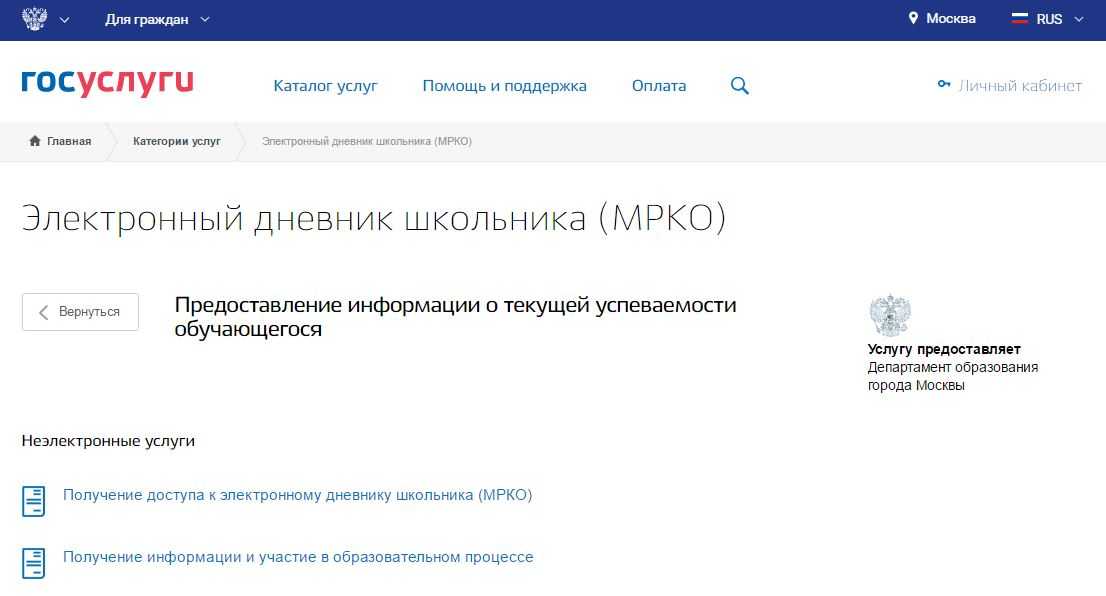Click the home icon in breadcrumbs
The height and width of the screenshot is (596, 1106).
(35, 141)
